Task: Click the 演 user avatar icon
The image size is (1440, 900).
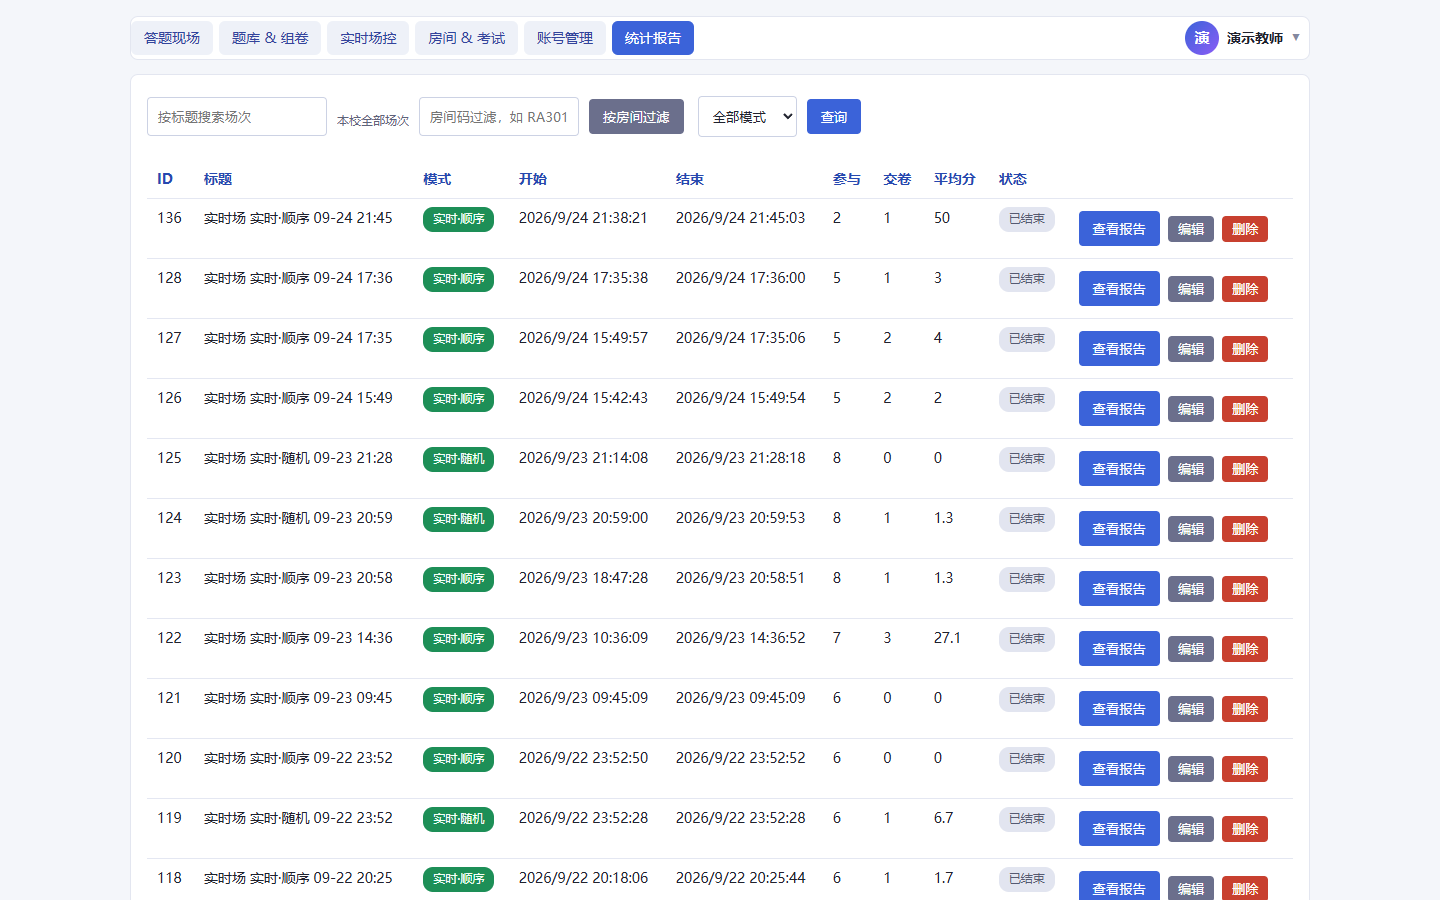Action: tap(1202, 38)
